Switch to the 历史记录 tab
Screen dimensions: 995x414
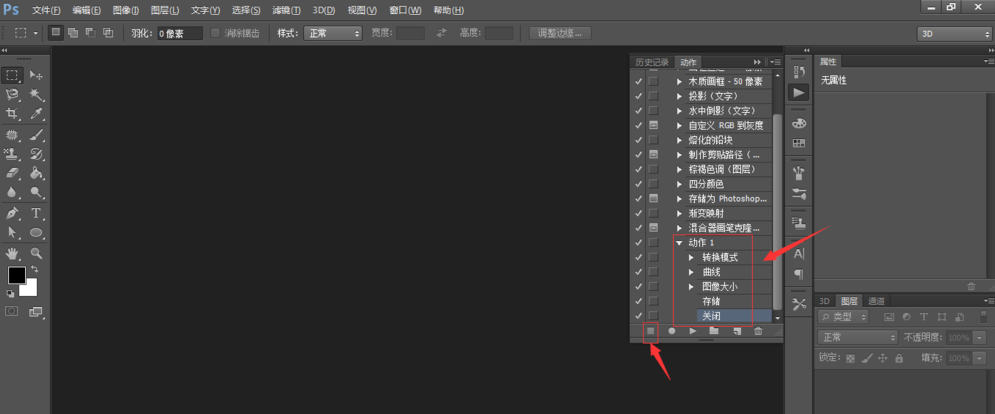pyautogui.click(x=653, y=62)
